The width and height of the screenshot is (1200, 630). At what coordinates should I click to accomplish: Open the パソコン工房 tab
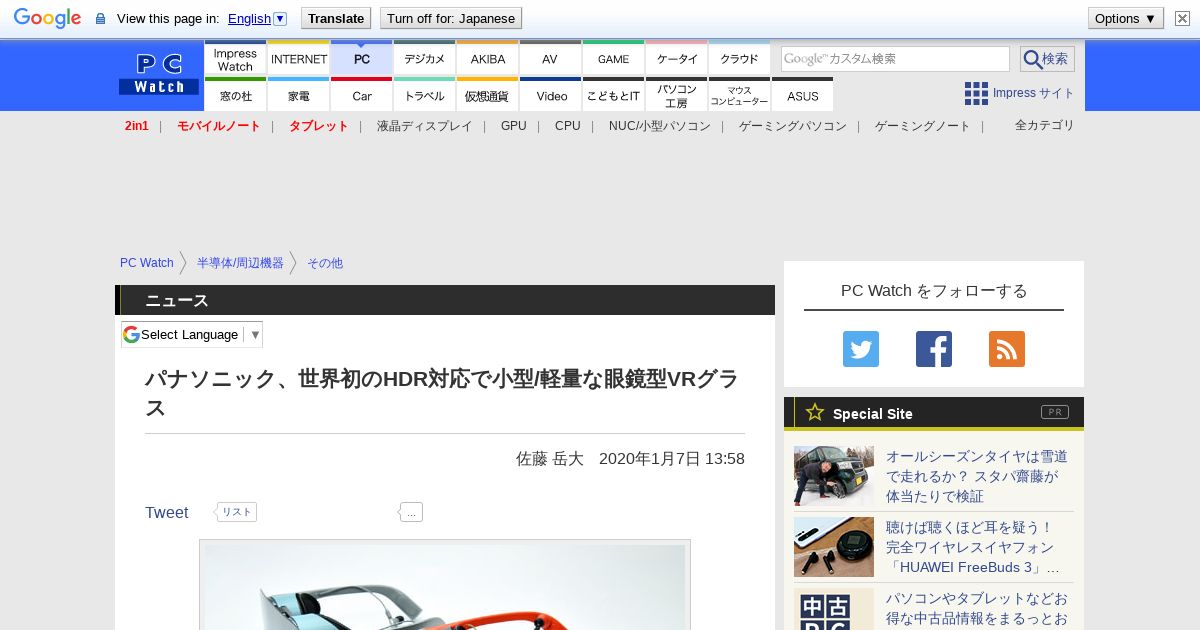pyautogui.click(x=677, y=95)
